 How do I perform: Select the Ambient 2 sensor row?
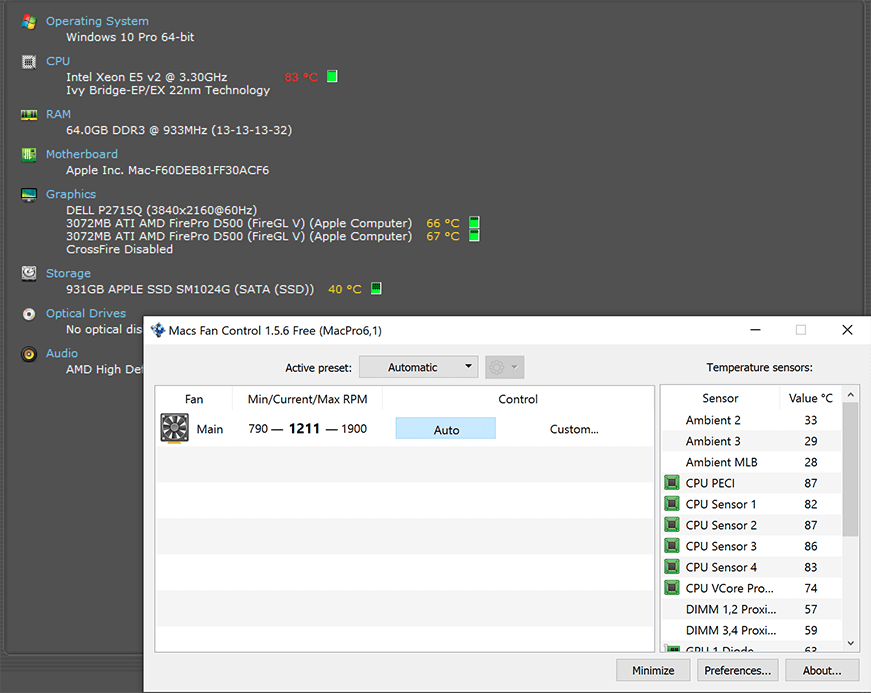point(752,420)
